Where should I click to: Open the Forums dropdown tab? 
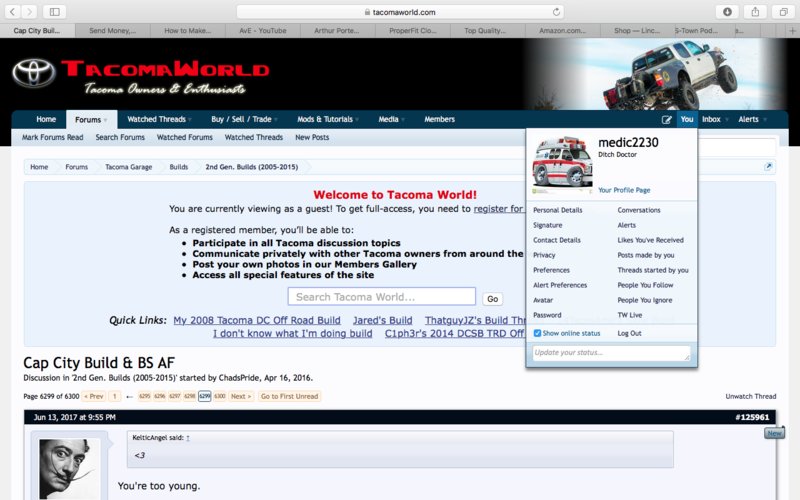[x=91, y=119]
